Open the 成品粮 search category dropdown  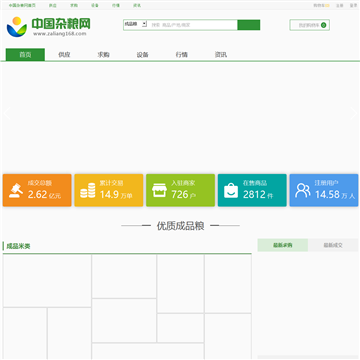pyautogui.click(x=135, y=24)
